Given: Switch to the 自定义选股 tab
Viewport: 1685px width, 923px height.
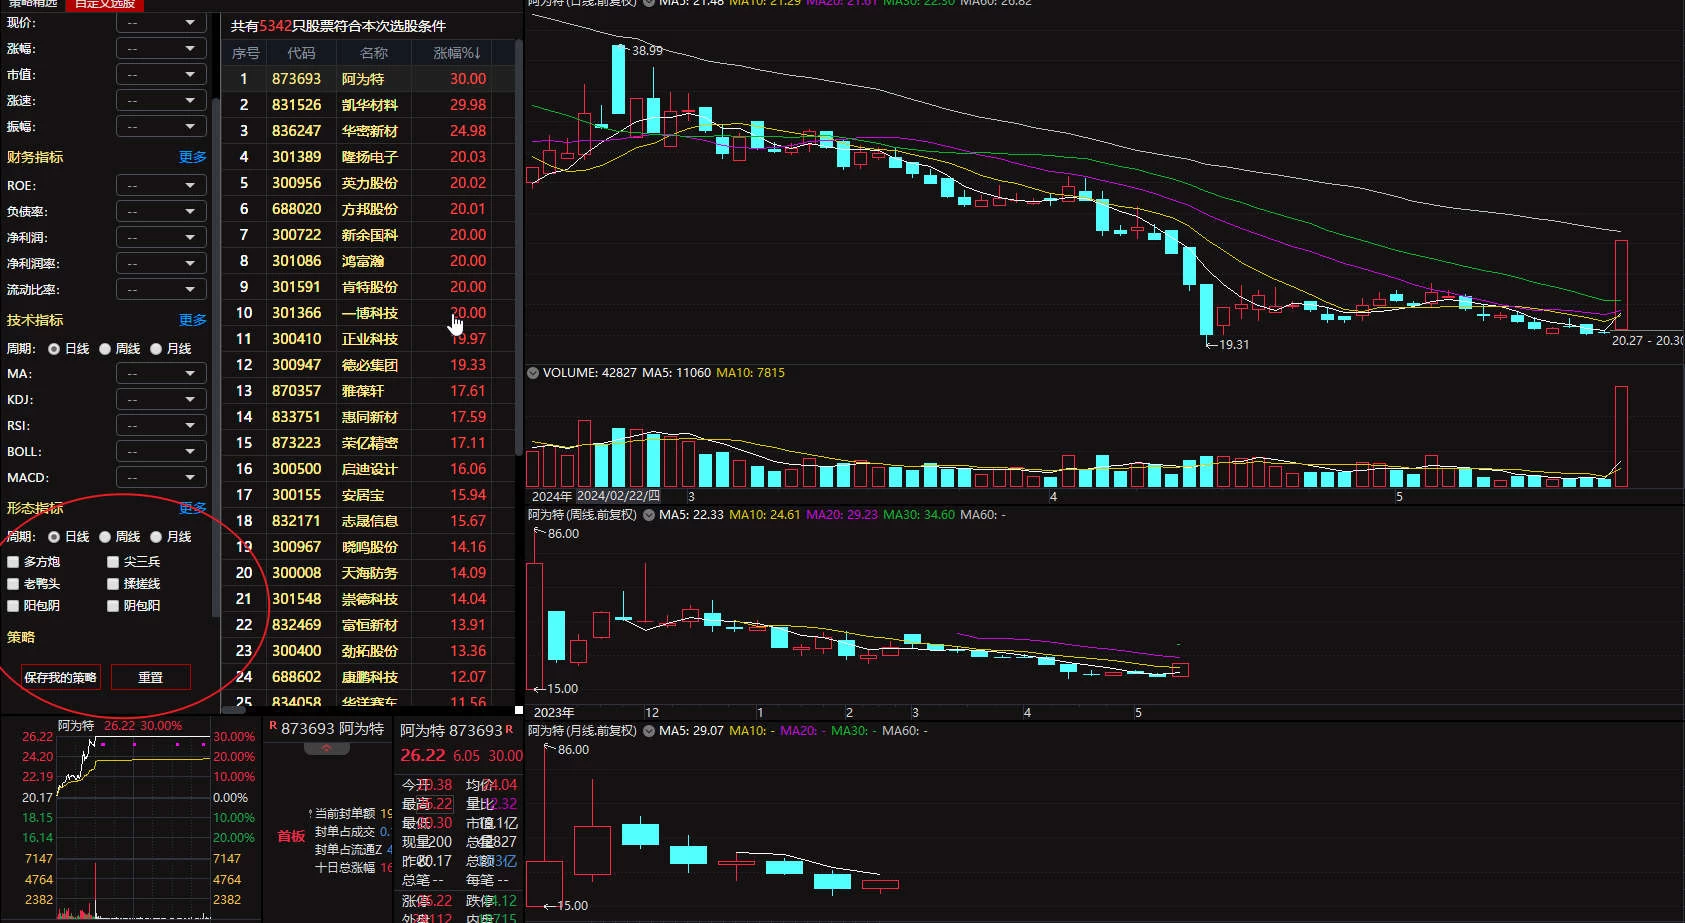Looking at the screenshot, I should click(105, 4).
